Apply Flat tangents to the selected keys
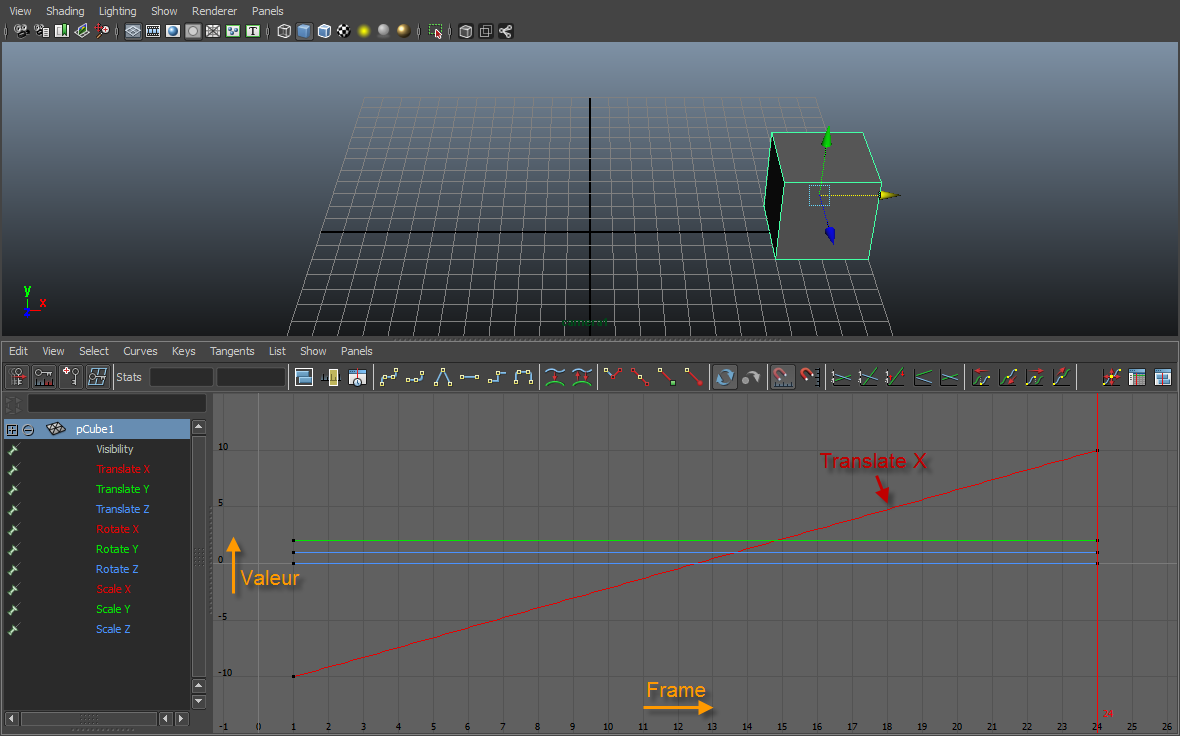1180x736 pixels. click(470, 377)
